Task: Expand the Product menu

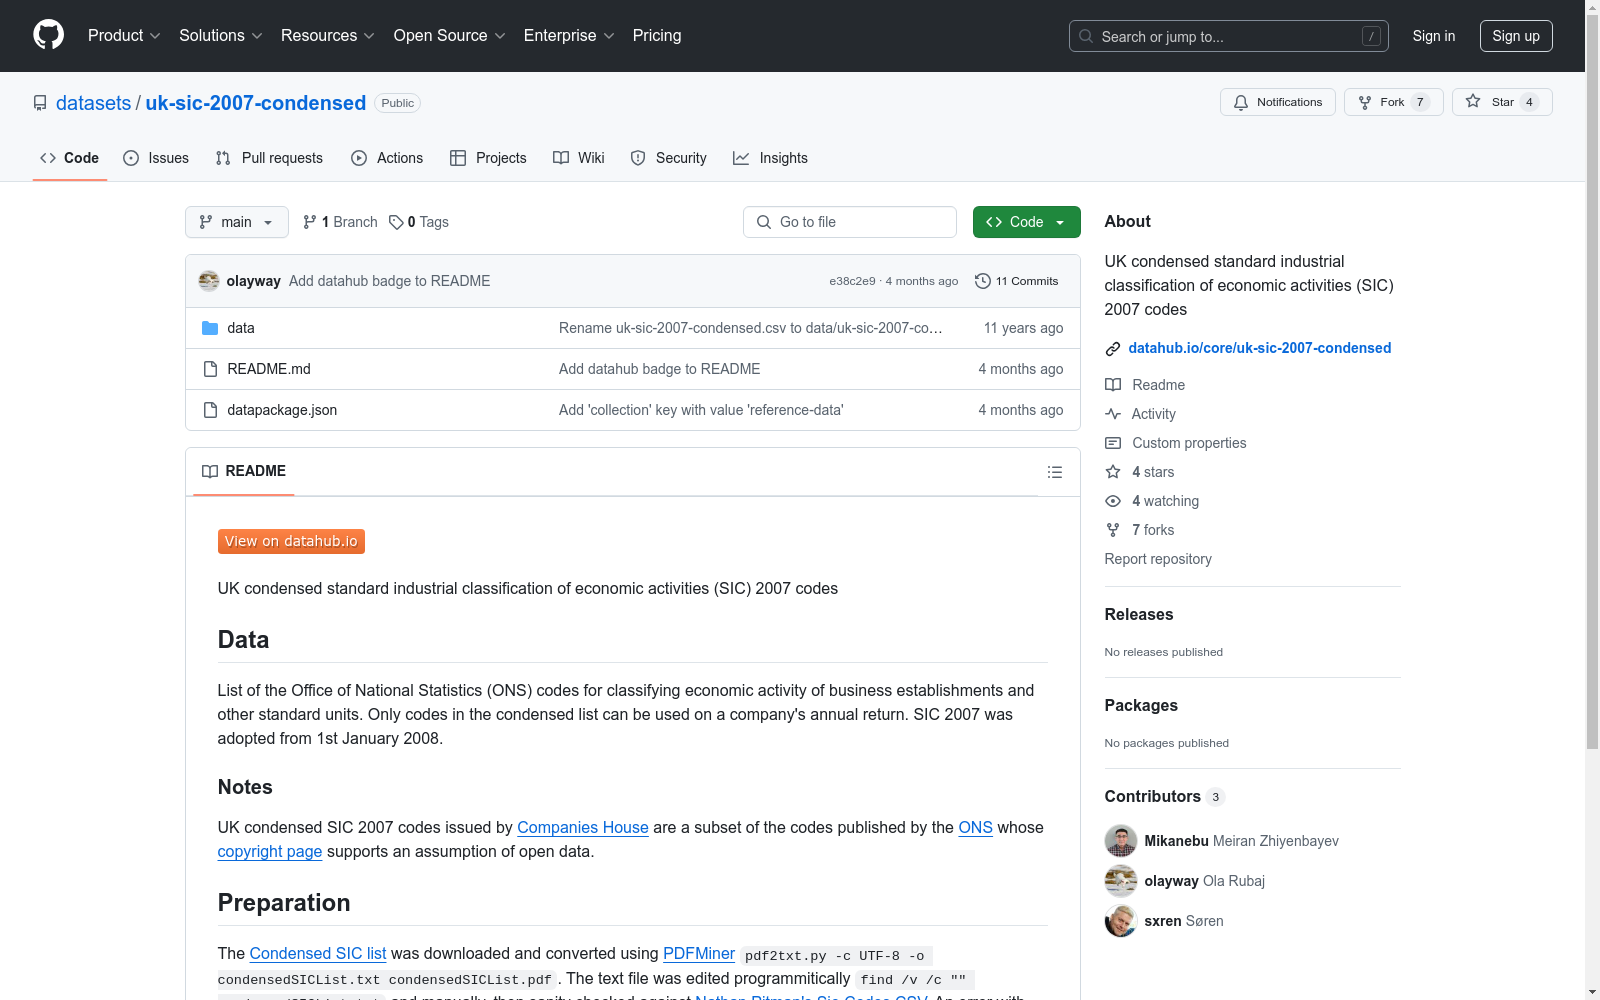Action: [x=124, y=35]
